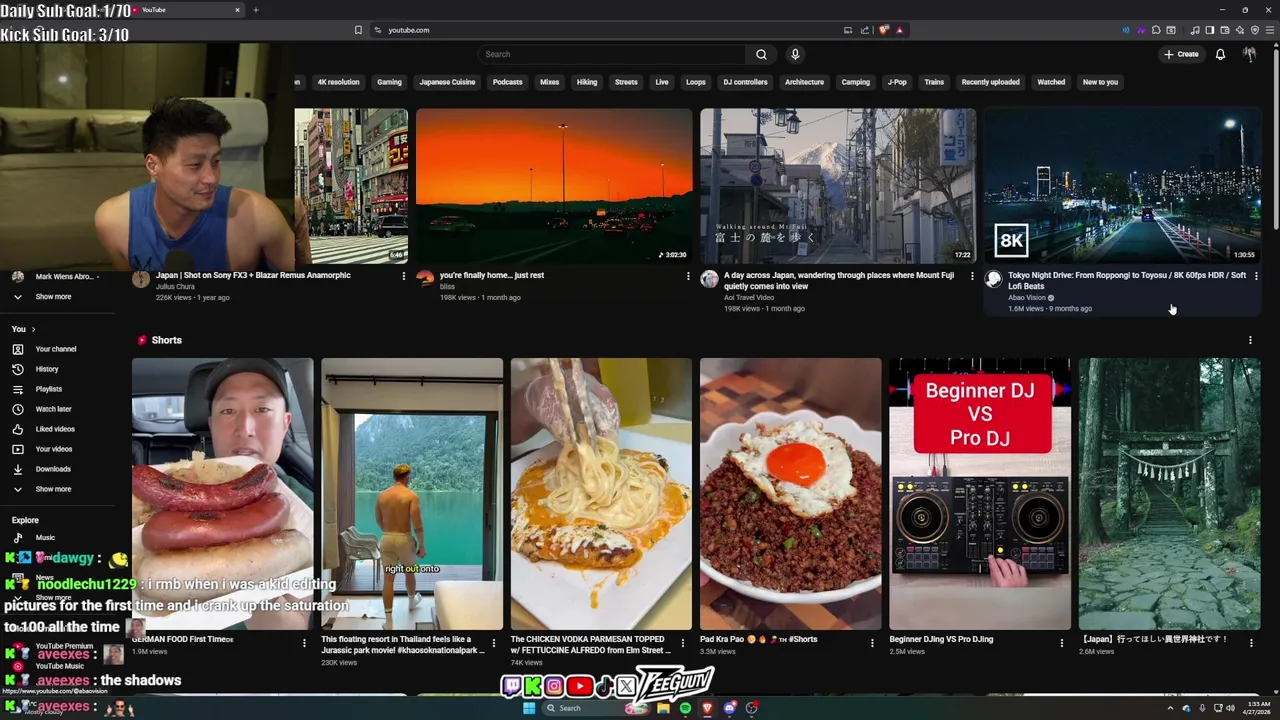The width and height of the screenshot is (1280, 720).
Task: Open more options for Mount Fuji video
Action: [x=972, y=276]
